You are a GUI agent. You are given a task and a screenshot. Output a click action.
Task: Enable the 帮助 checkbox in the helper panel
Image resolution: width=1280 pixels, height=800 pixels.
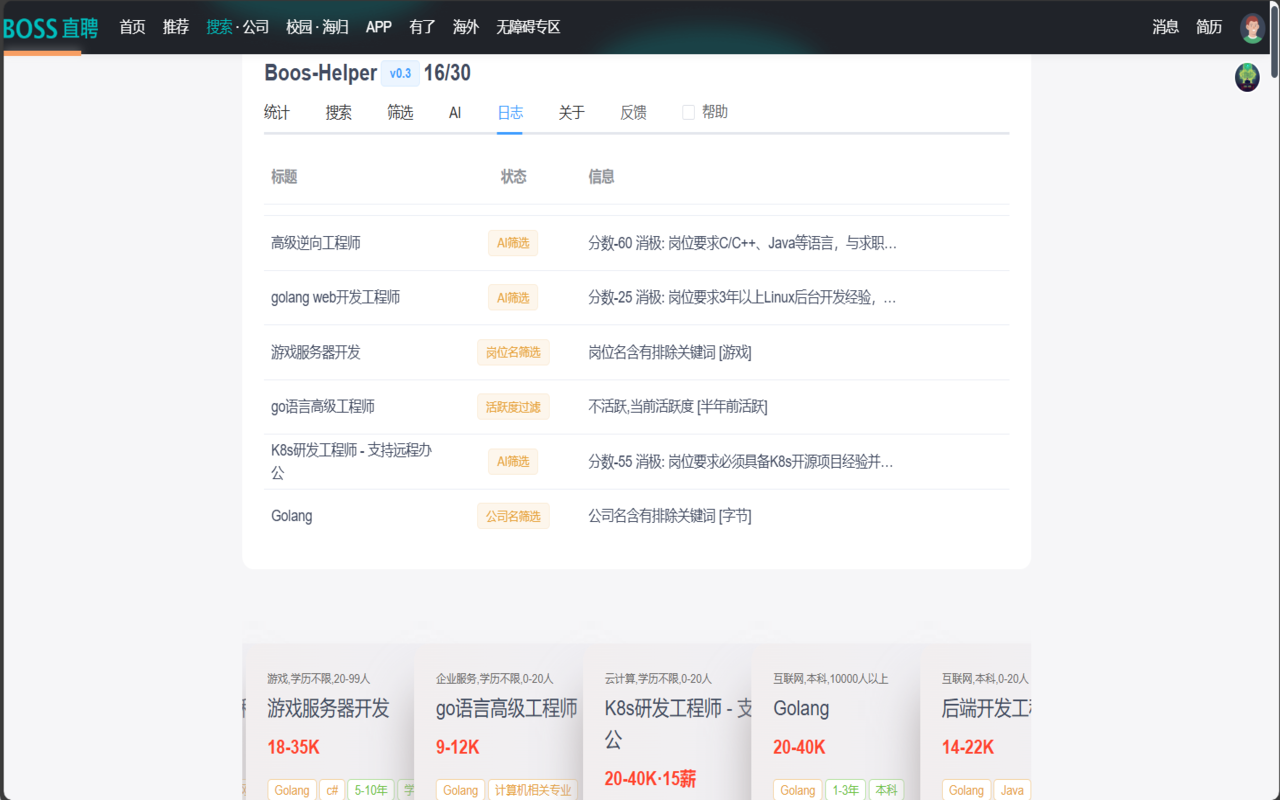[688, 111]
